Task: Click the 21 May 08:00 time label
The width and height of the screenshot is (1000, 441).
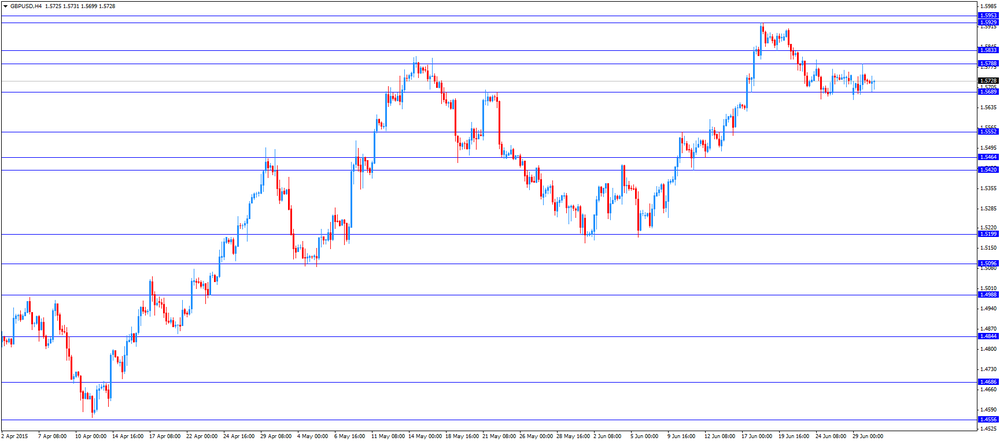Action: 497,436
